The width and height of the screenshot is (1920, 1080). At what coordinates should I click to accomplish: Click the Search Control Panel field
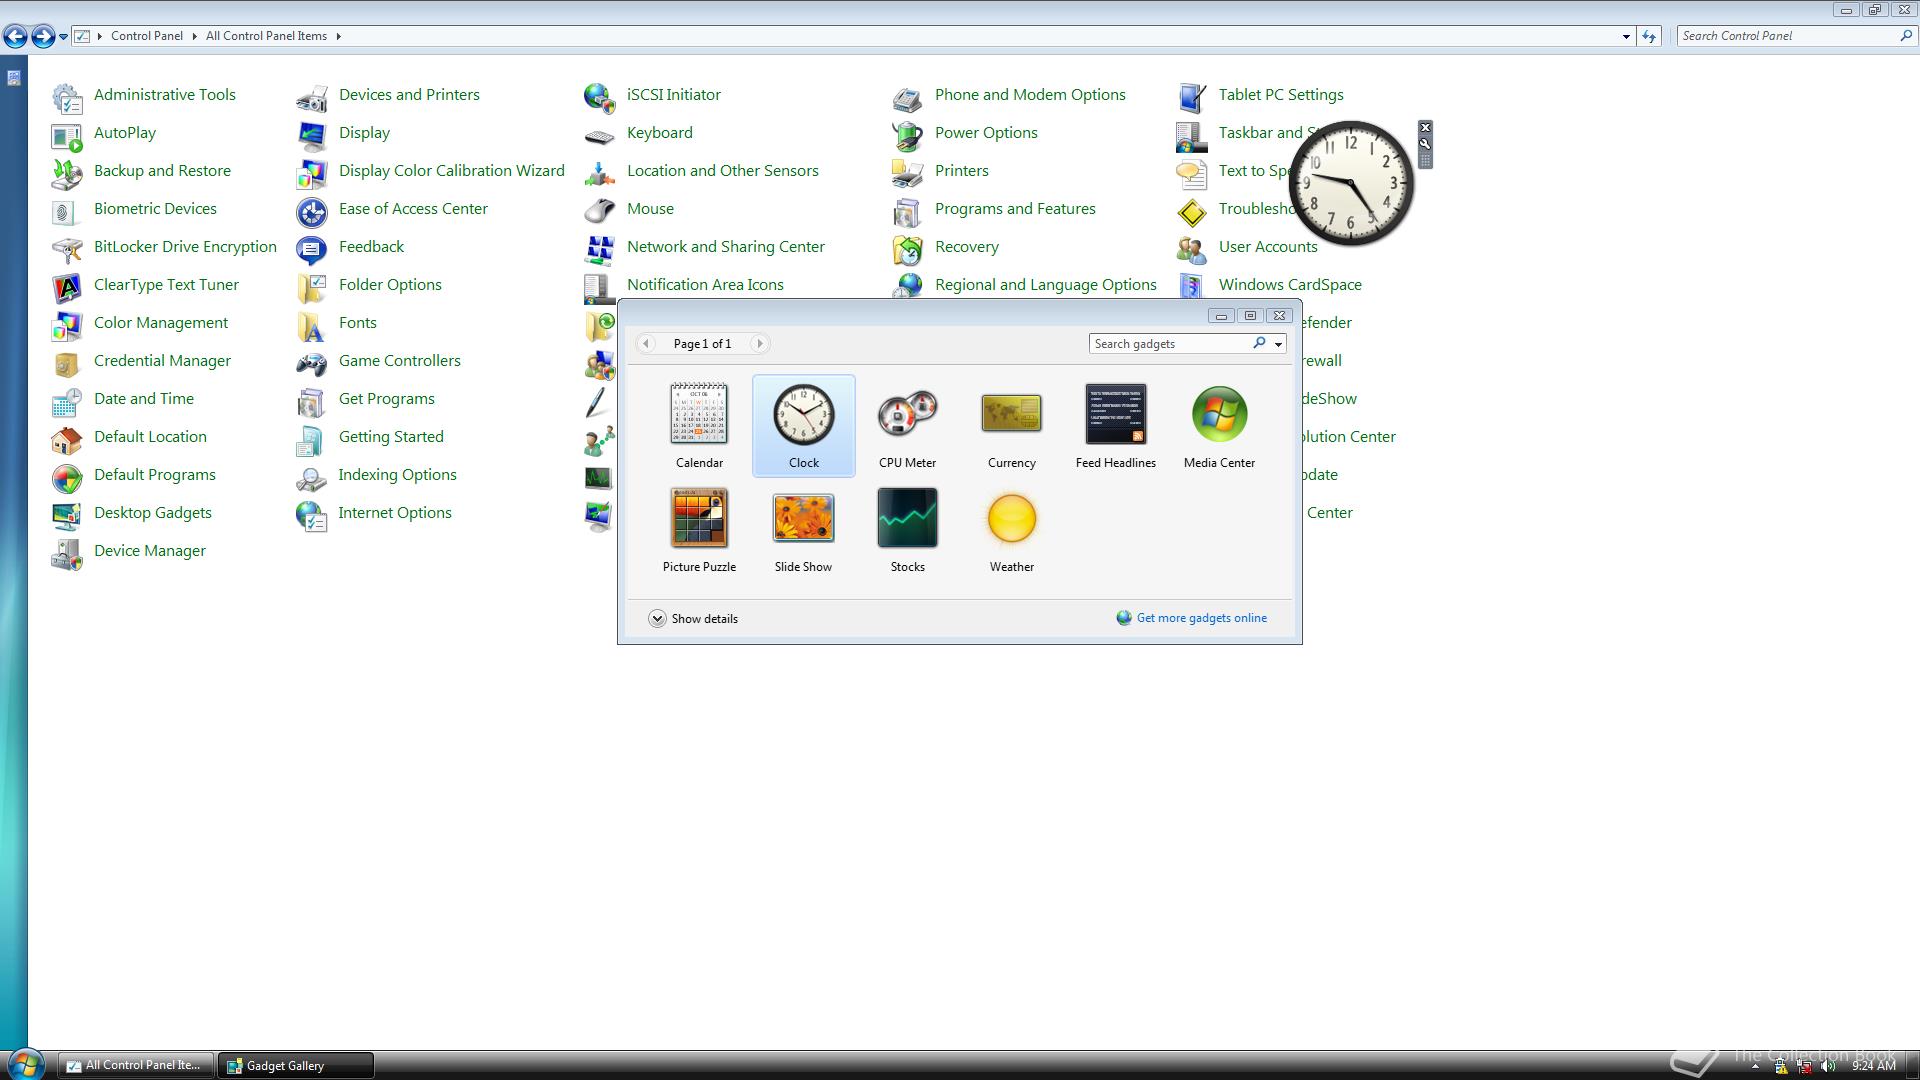(1787, 36)
